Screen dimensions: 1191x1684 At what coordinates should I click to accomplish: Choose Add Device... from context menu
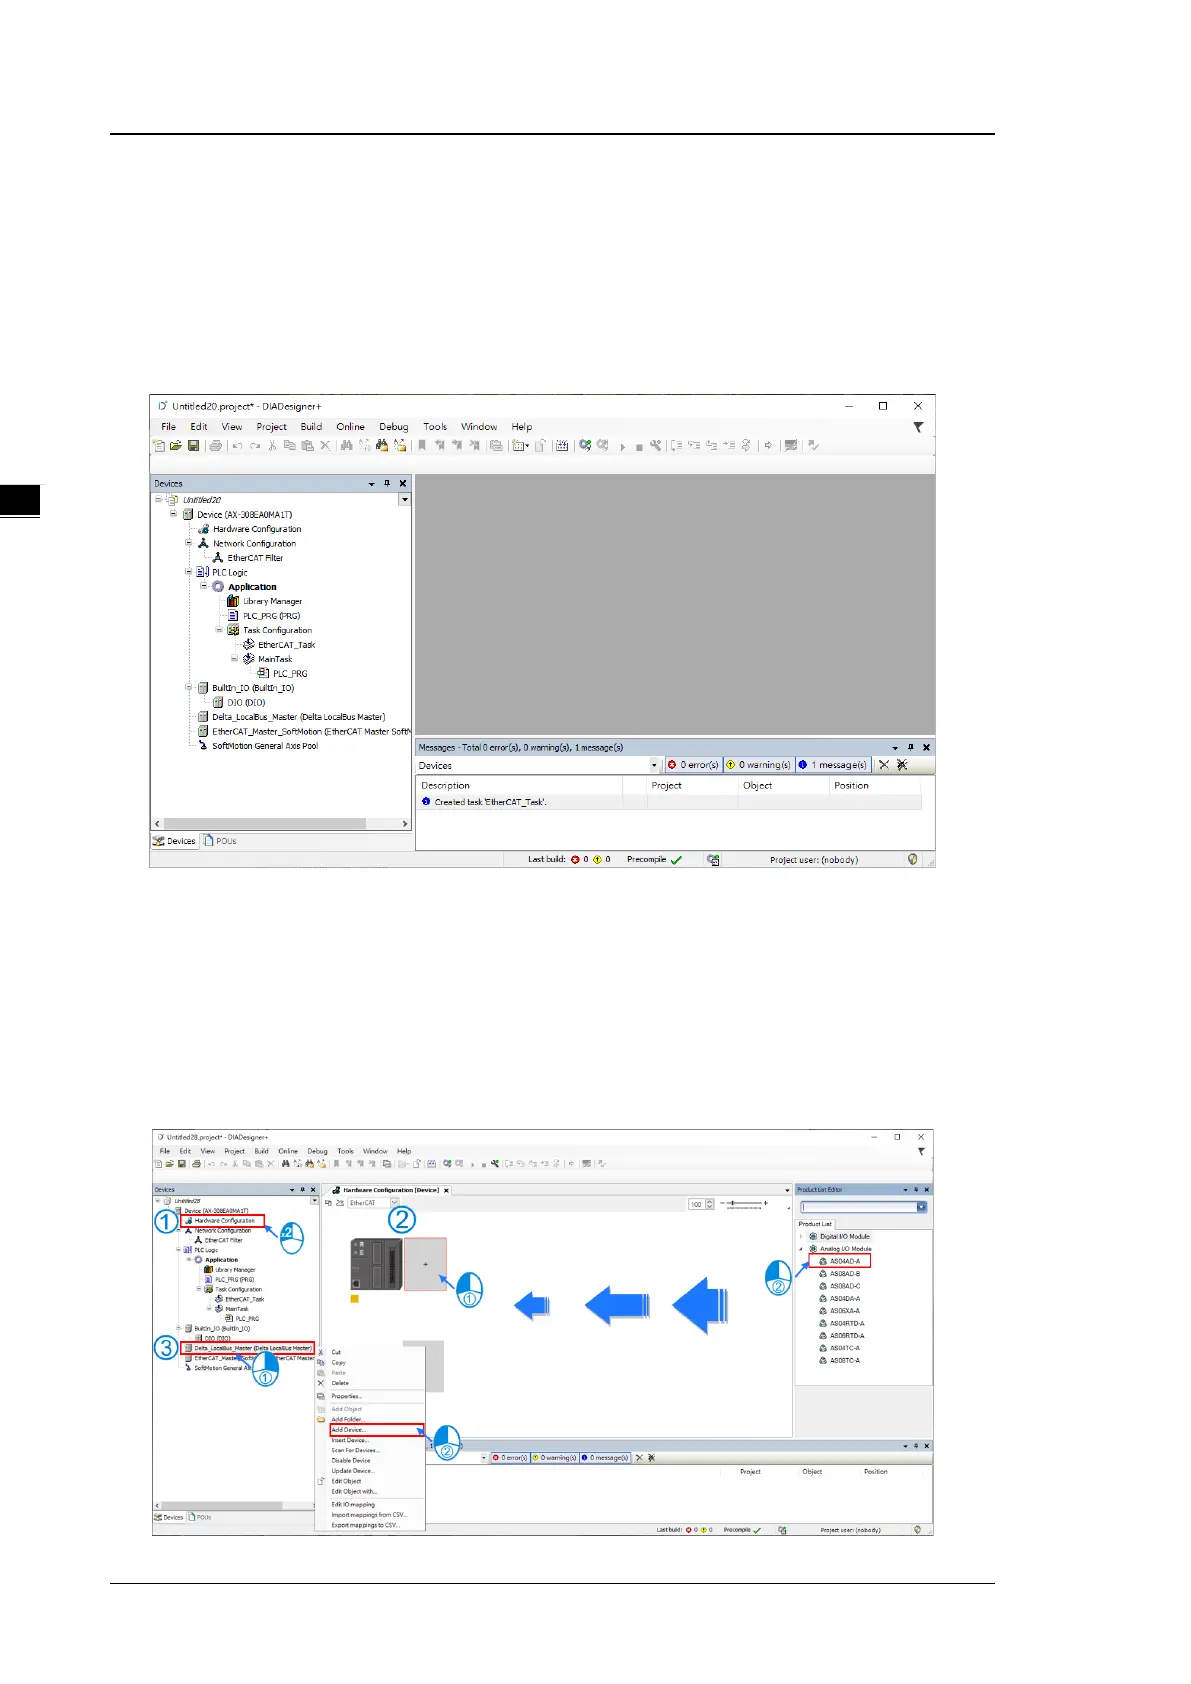(376, 1430)
